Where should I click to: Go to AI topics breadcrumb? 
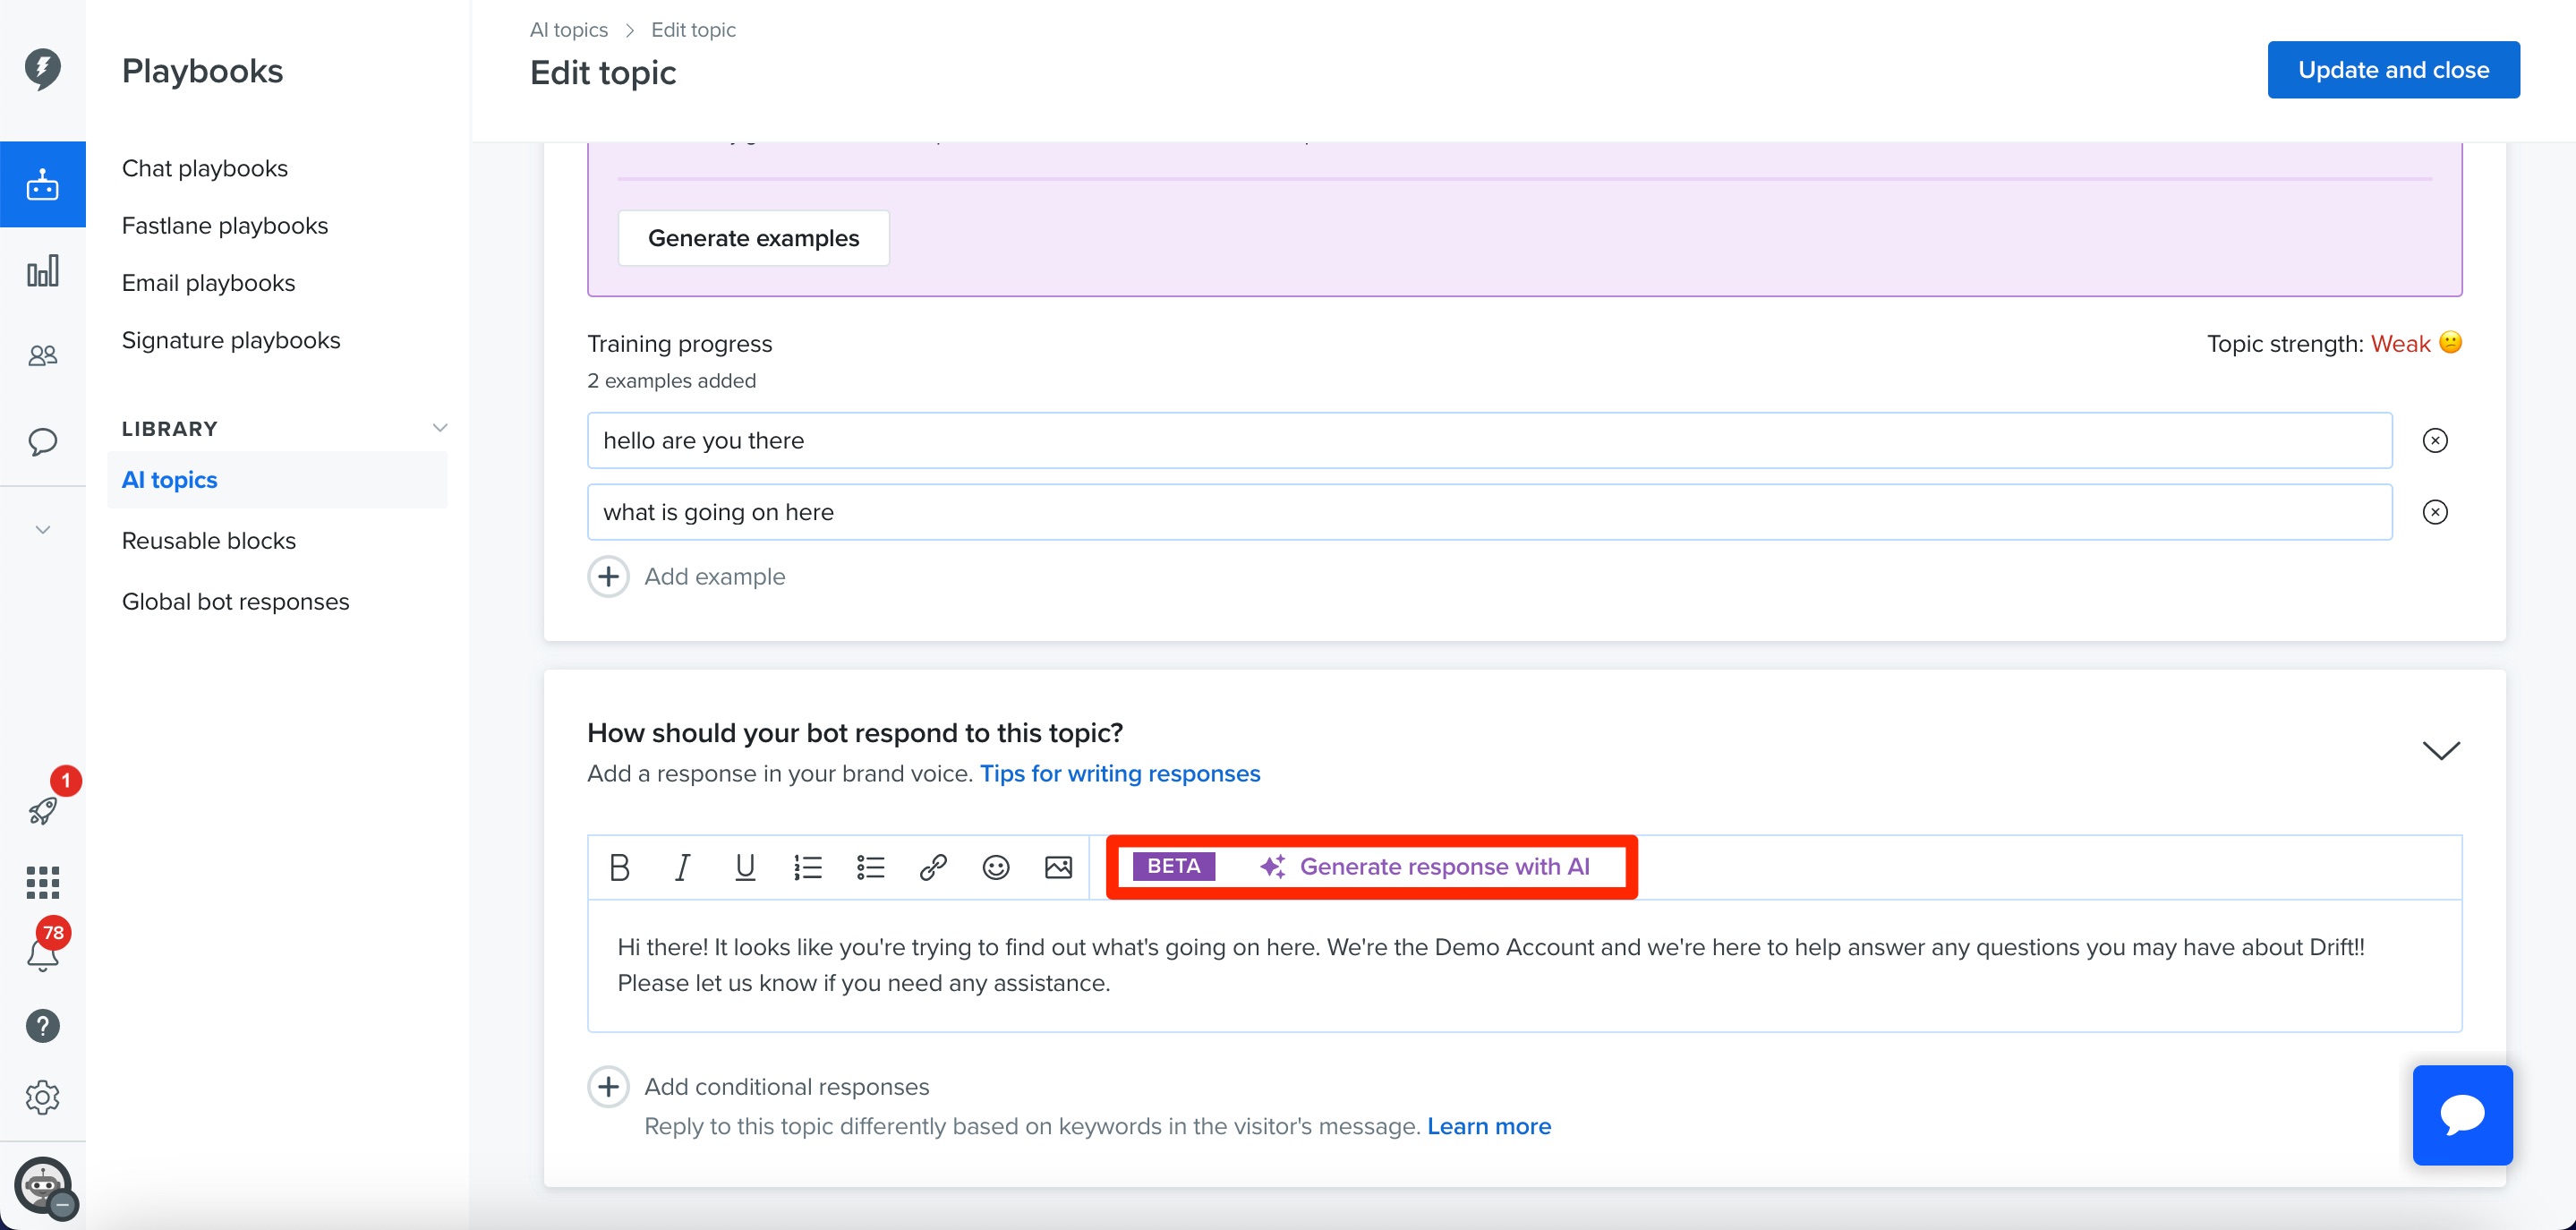point(568,30)
